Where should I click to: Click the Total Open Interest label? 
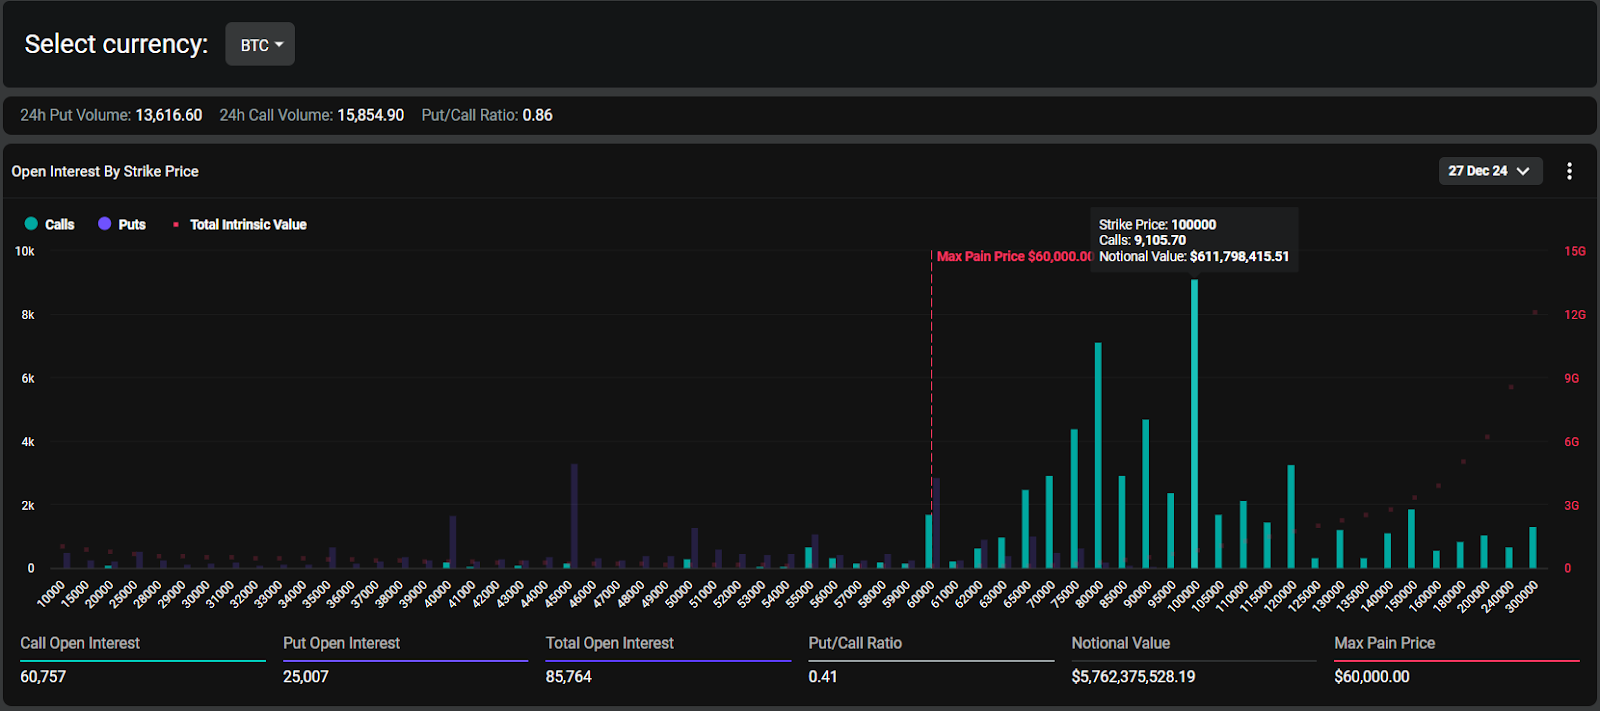point(609,643)
